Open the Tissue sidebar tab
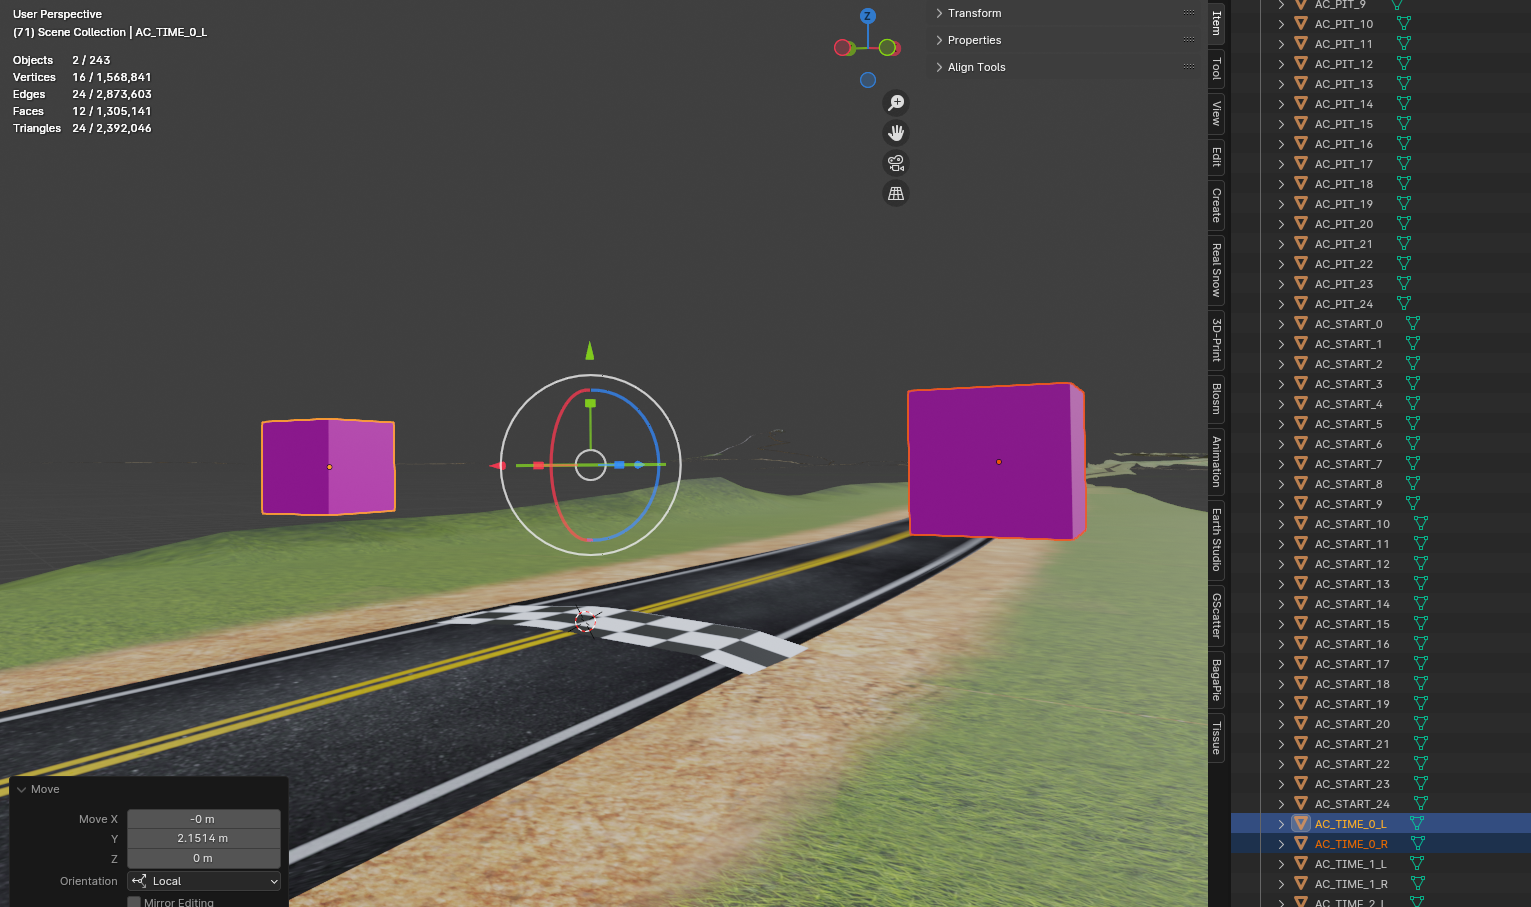1531x907 pixels. click(1217, 738)
